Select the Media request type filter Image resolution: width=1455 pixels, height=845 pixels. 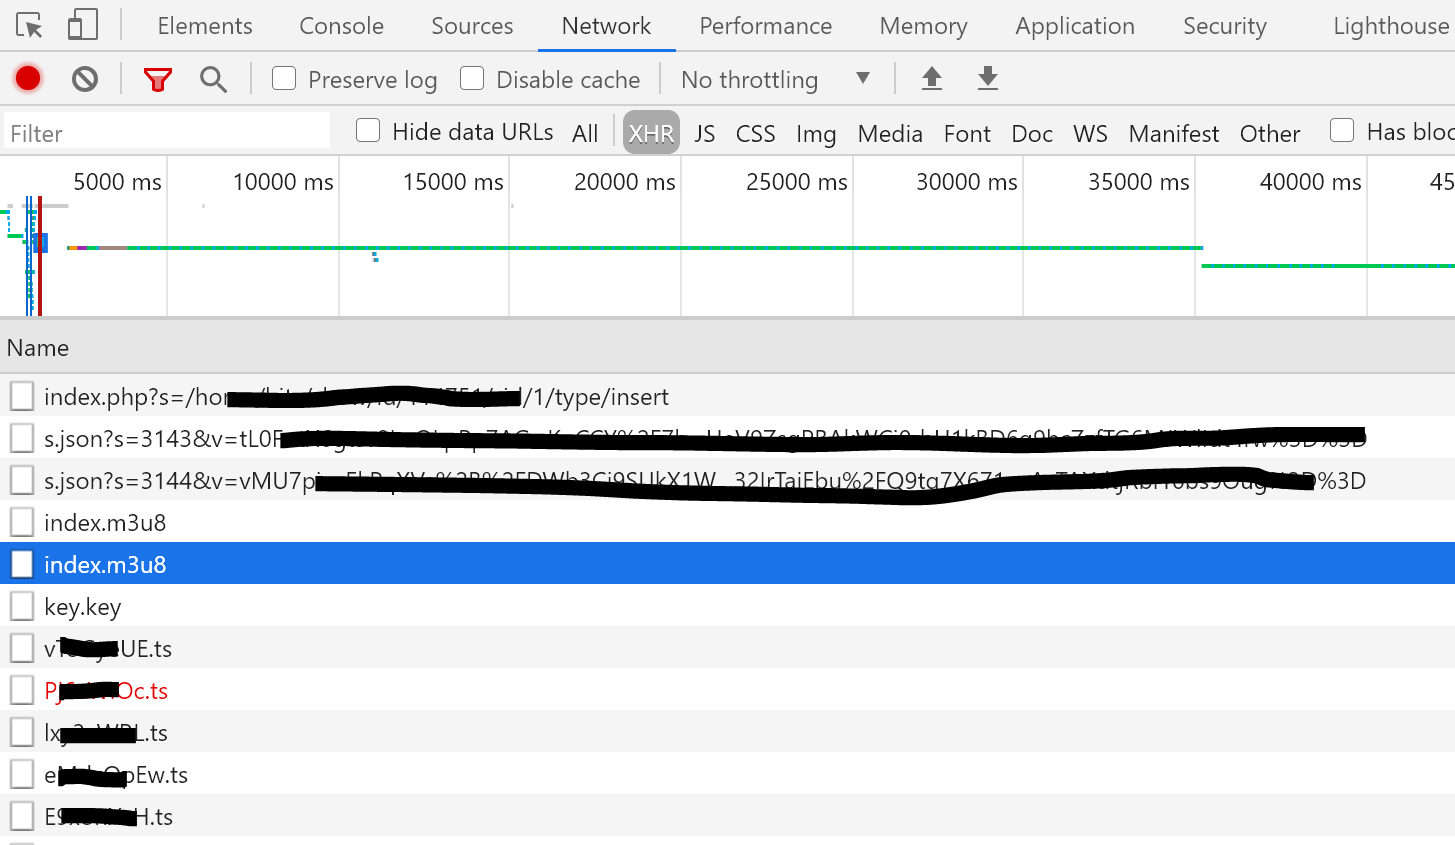click(890, 132)
